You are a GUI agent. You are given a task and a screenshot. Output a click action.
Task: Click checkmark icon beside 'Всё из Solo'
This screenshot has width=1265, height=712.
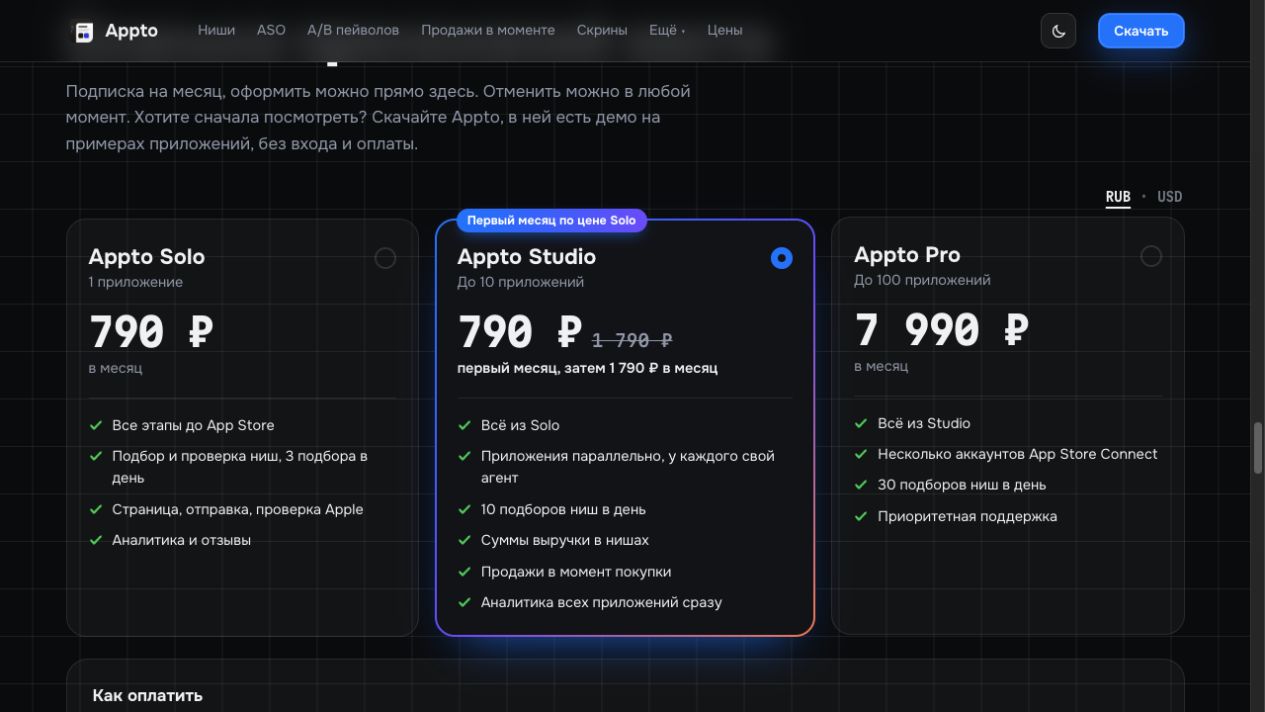[464, 425]
